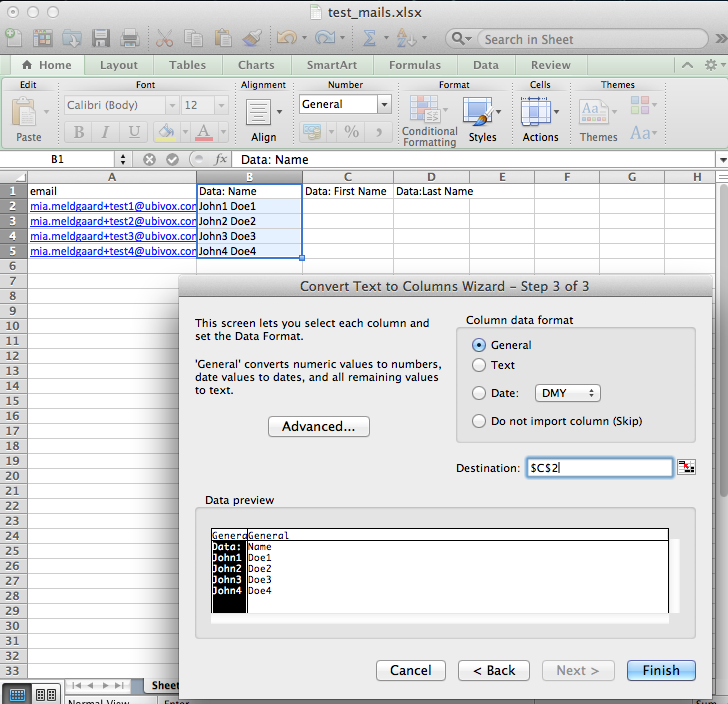The width and height of the screenshot is (728, 704).
Task: Select the Text column data format radio
Action: pos(479,365)
